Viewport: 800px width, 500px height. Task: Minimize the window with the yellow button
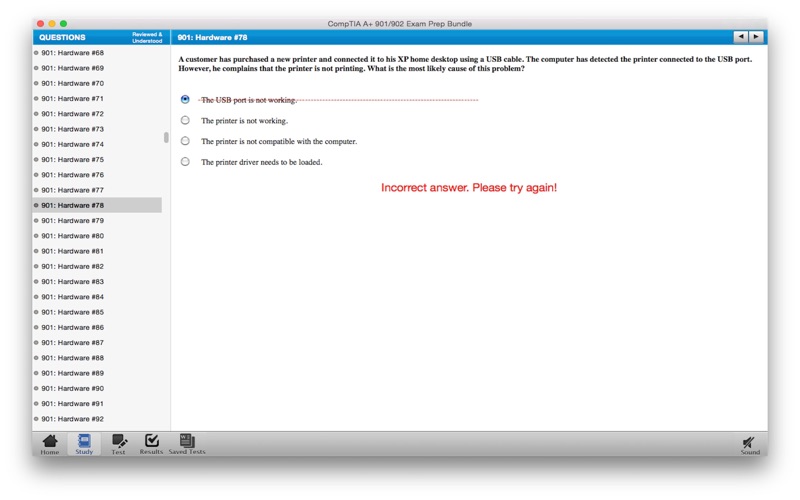coord(52,23)
